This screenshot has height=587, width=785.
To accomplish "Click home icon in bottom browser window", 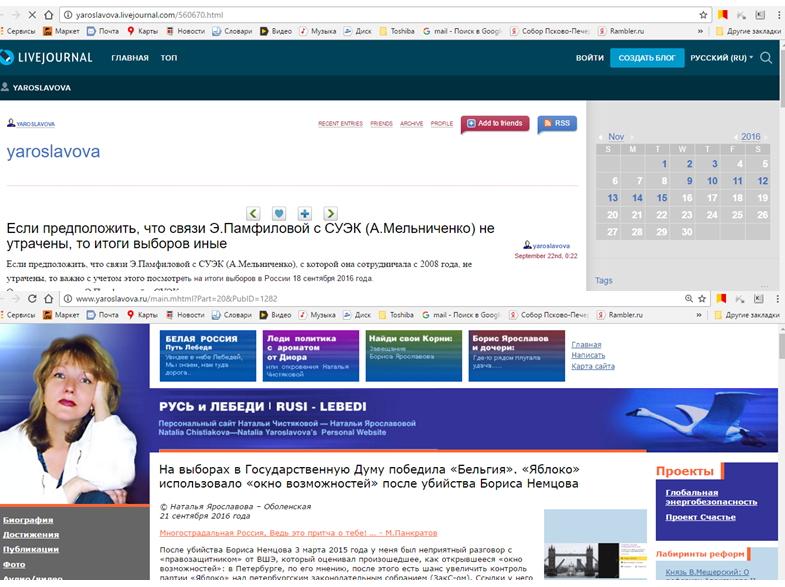I will coord(49,299).
